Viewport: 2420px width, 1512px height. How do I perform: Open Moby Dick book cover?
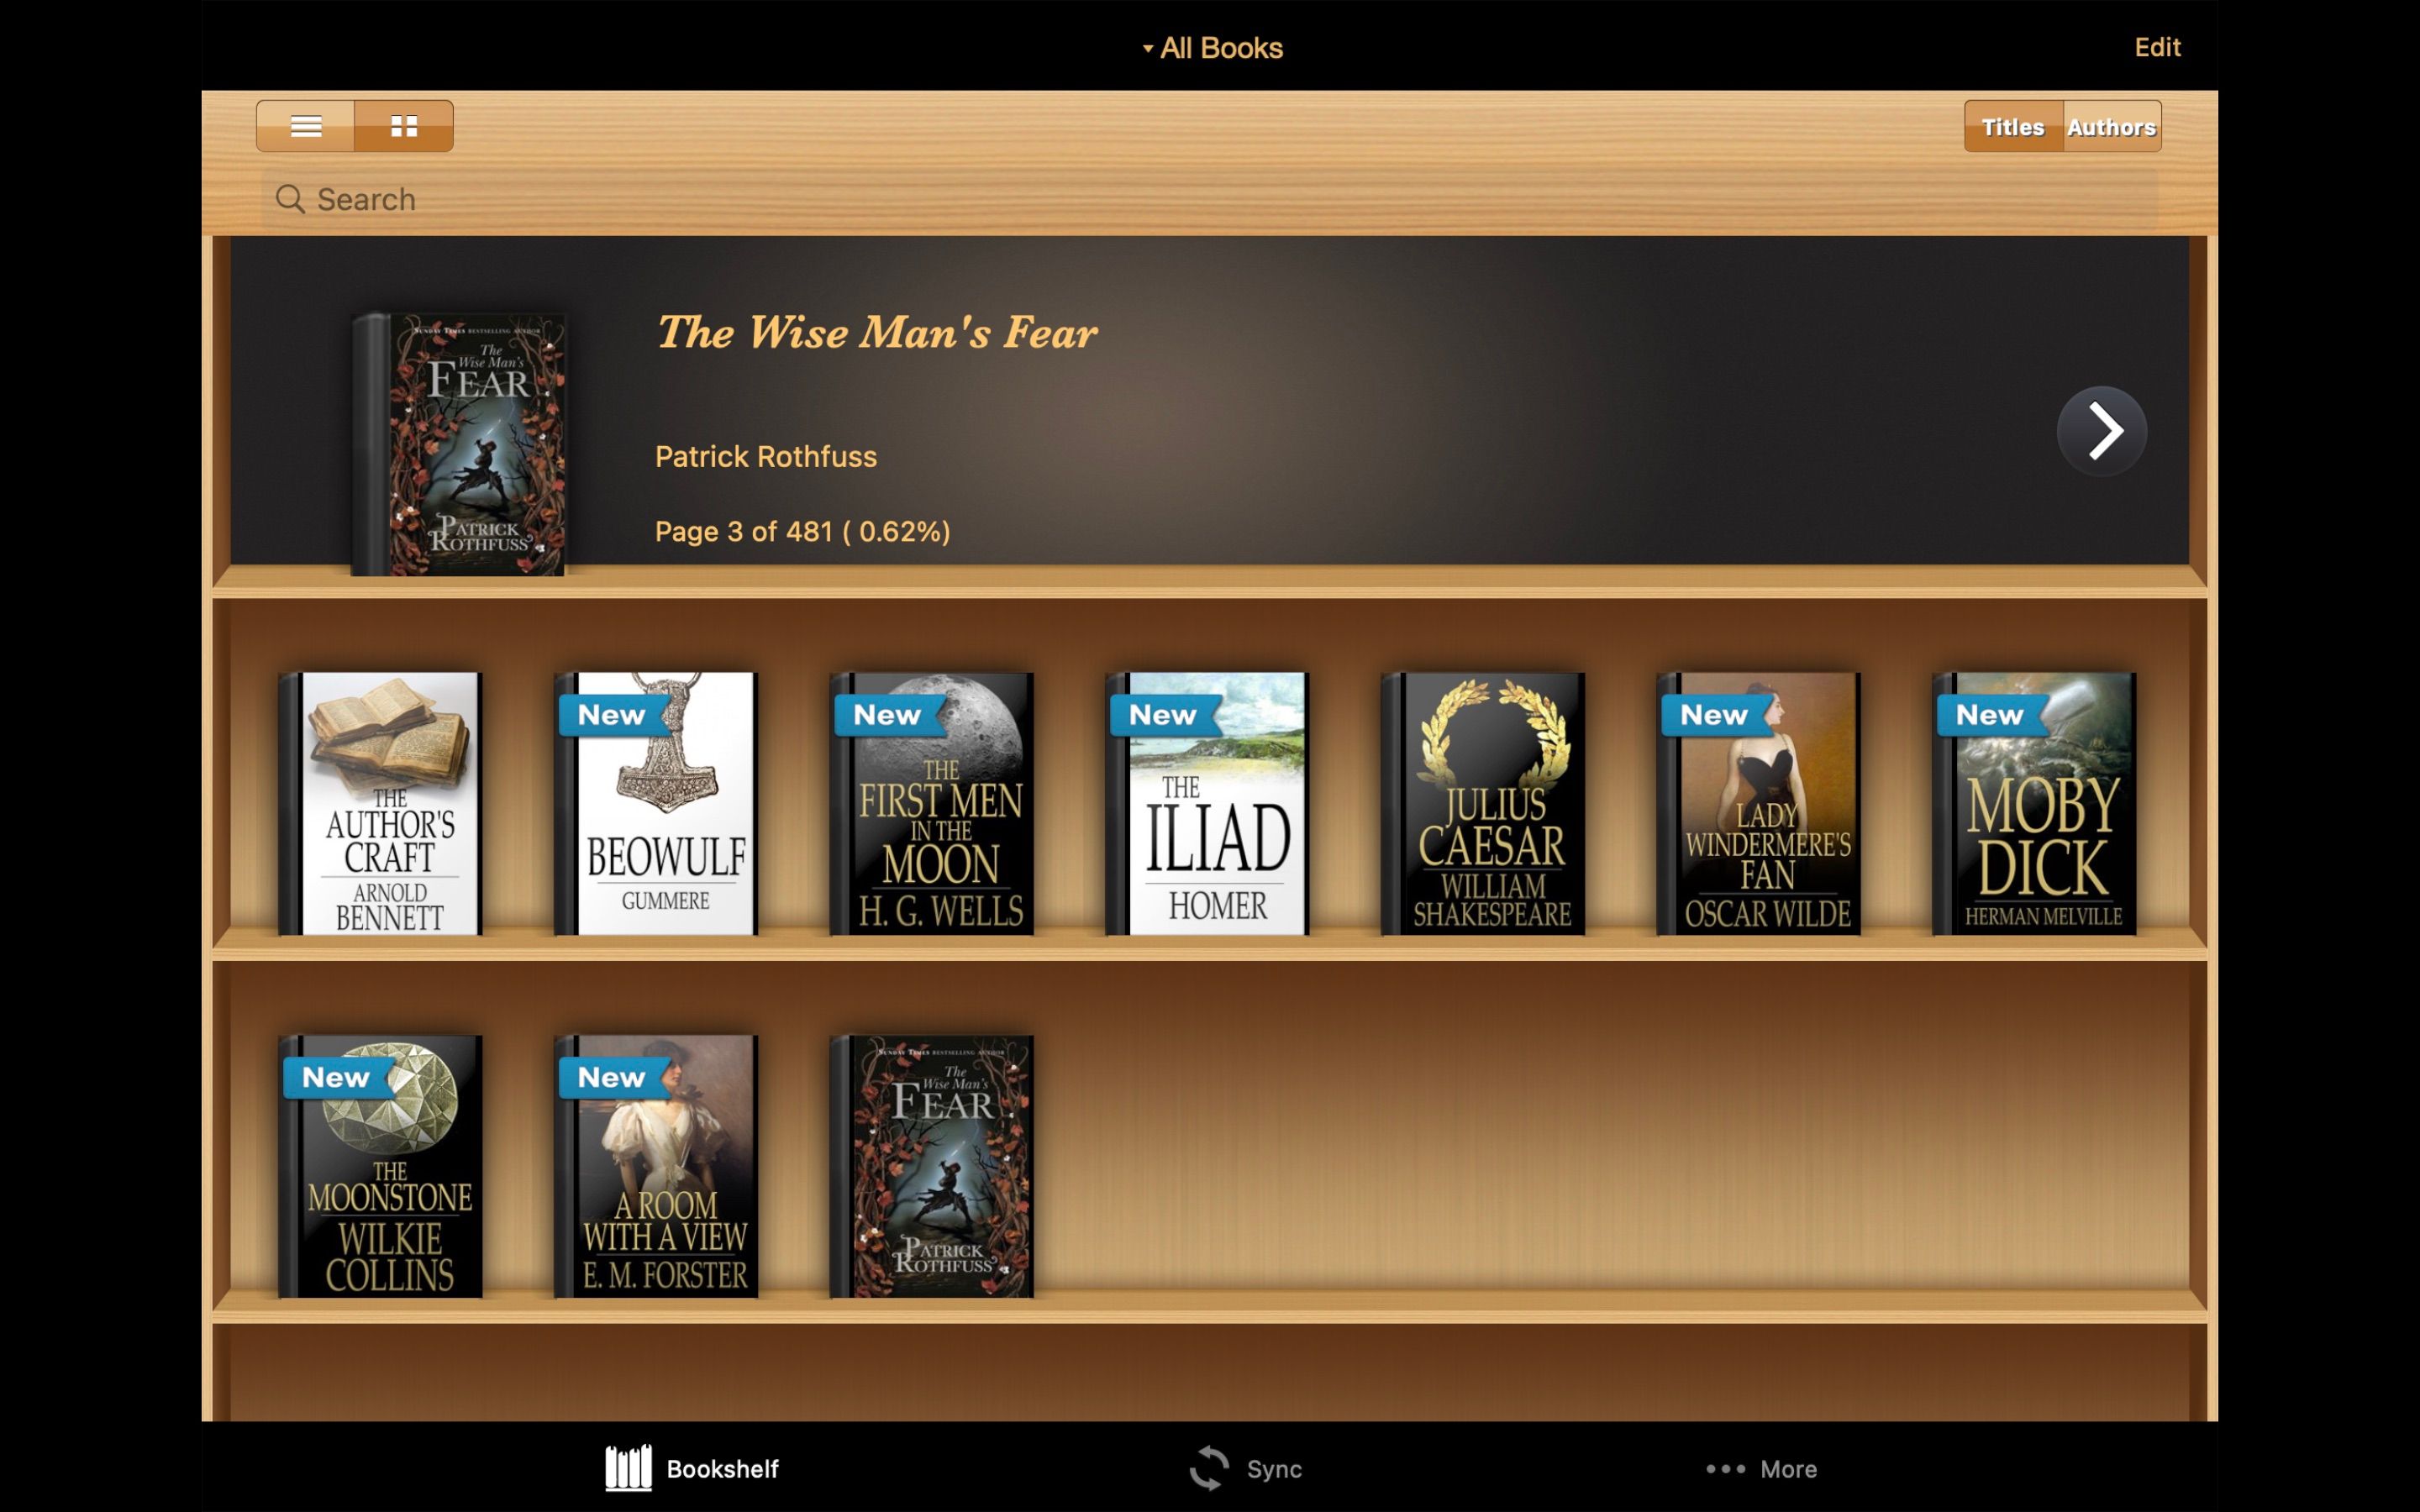pos(2035,803)
